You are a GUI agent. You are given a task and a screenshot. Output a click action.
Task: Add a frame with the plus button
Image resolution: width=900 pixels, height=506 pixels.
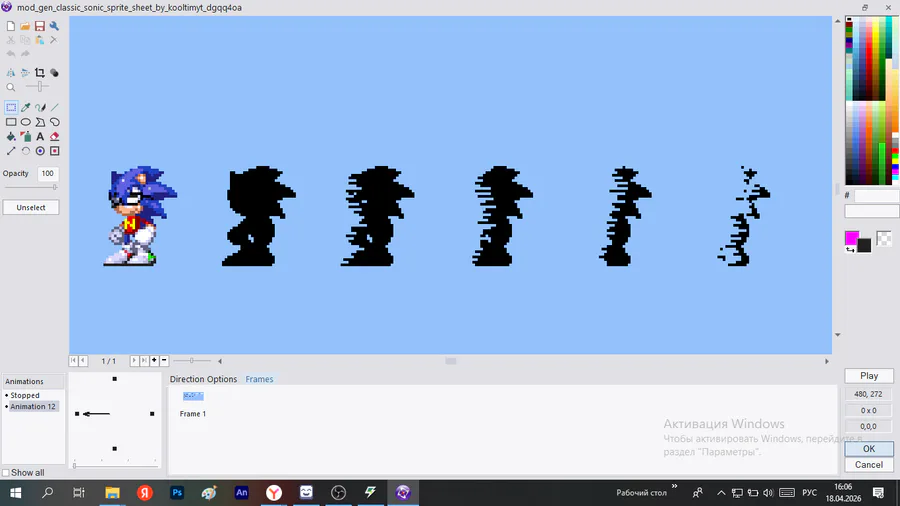click(x=154, y=360)
